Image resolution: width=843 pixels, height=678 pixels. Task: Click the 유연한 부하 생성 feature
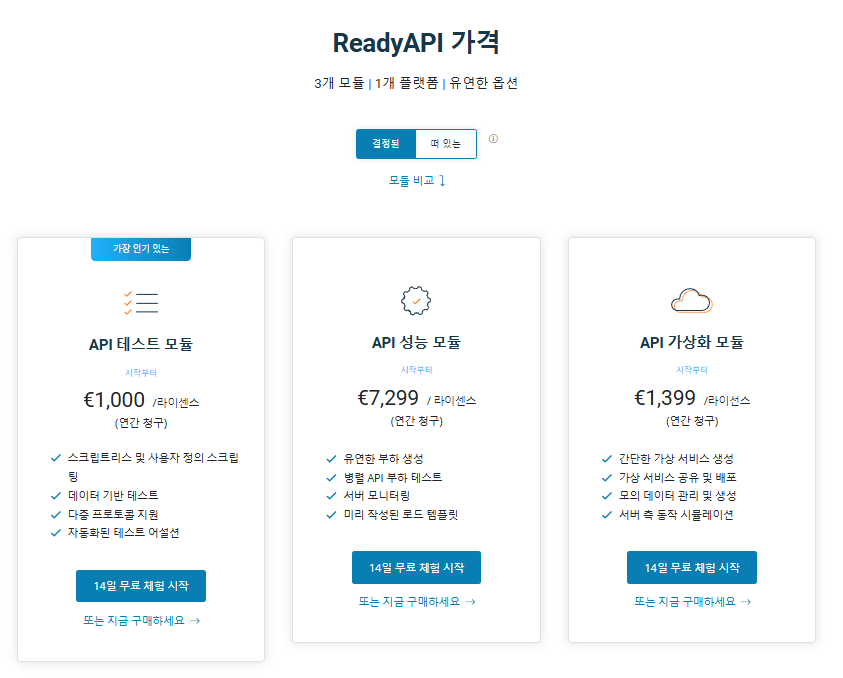(x=383, y=459)
